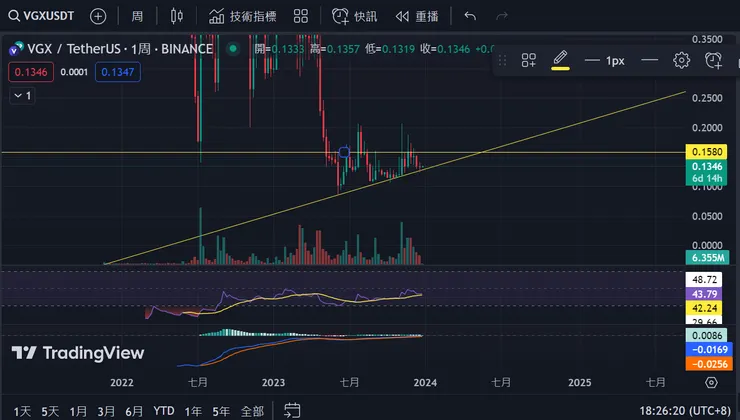
Task: Set range to 3 months
Action: (106, 411)
